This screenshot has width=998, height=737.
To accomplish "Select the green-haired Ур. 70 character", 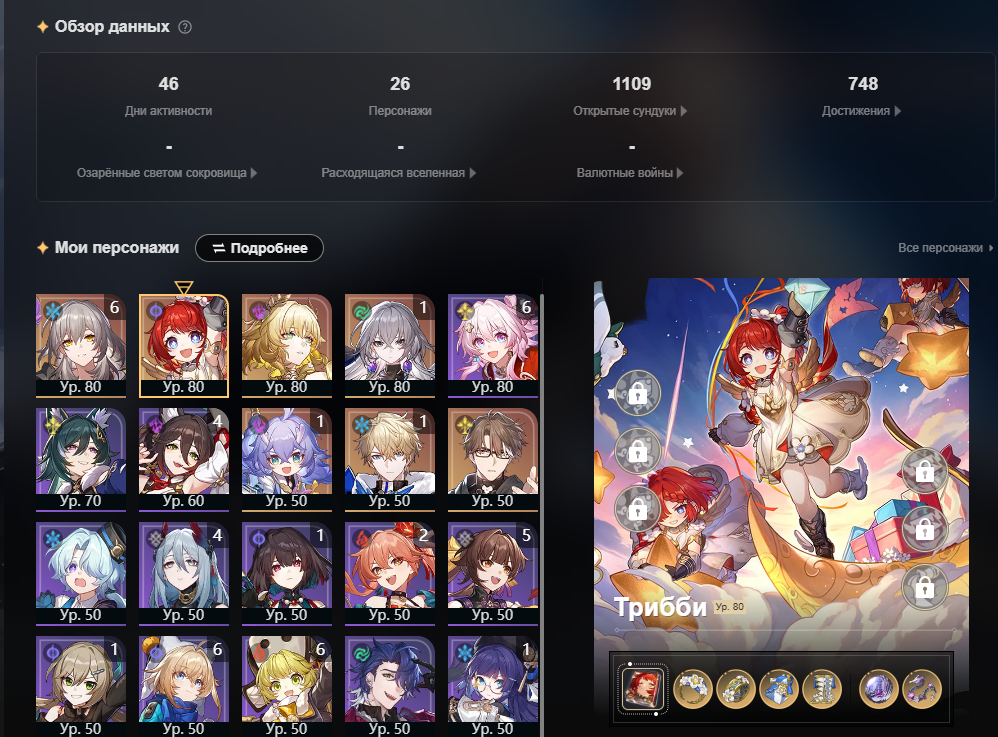I will (x=81, y=460).
